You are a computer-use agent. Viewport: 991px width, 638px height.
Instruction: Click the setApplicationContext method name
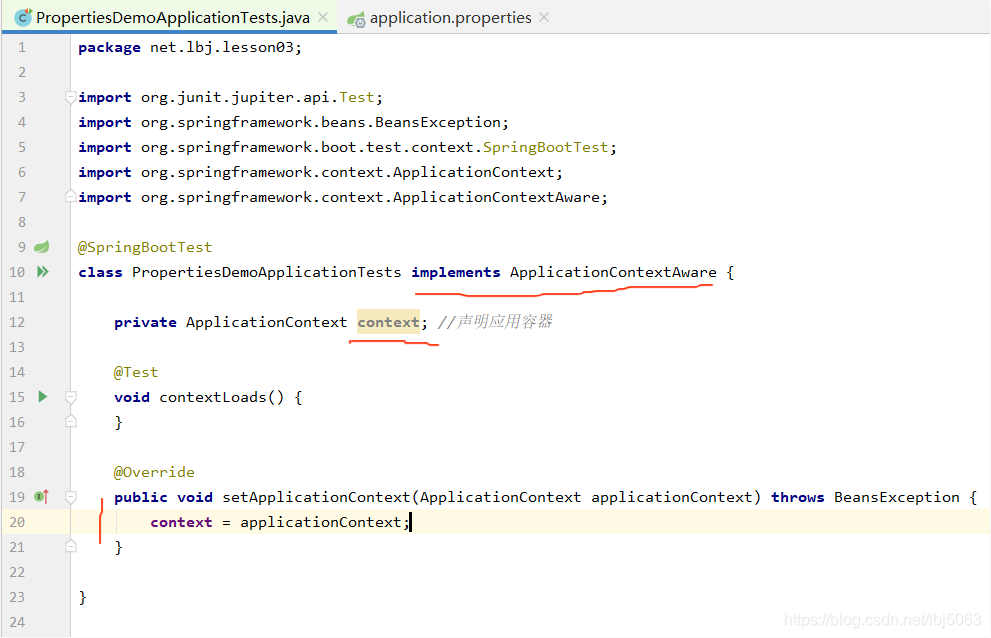[316, 498]
